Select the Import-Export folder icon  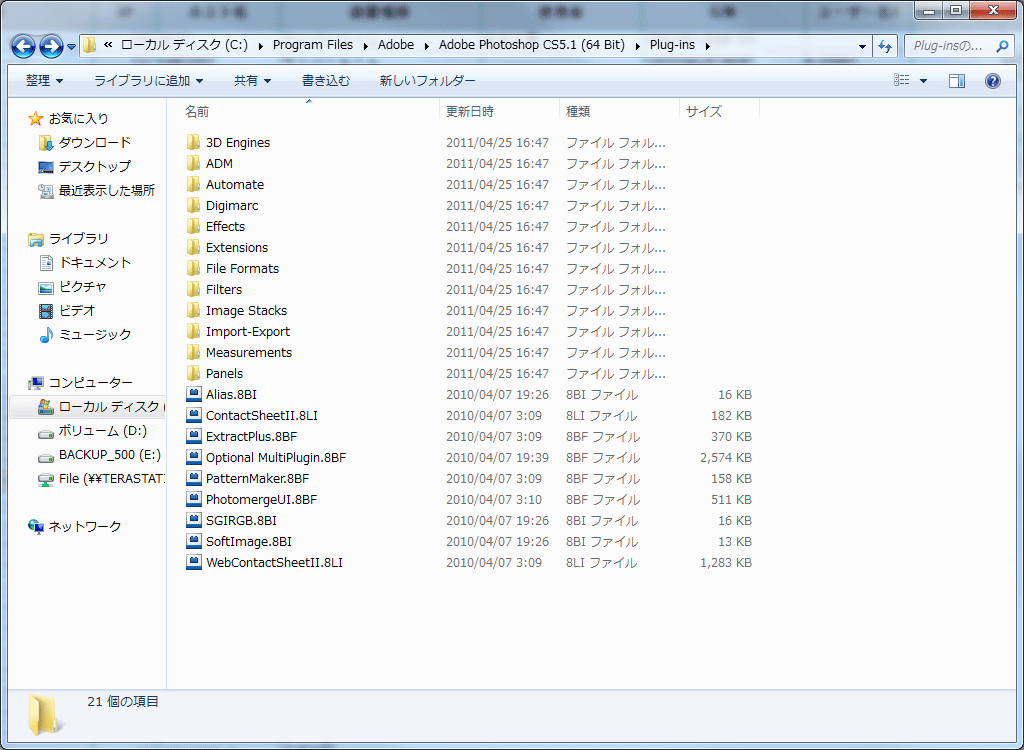193,331
